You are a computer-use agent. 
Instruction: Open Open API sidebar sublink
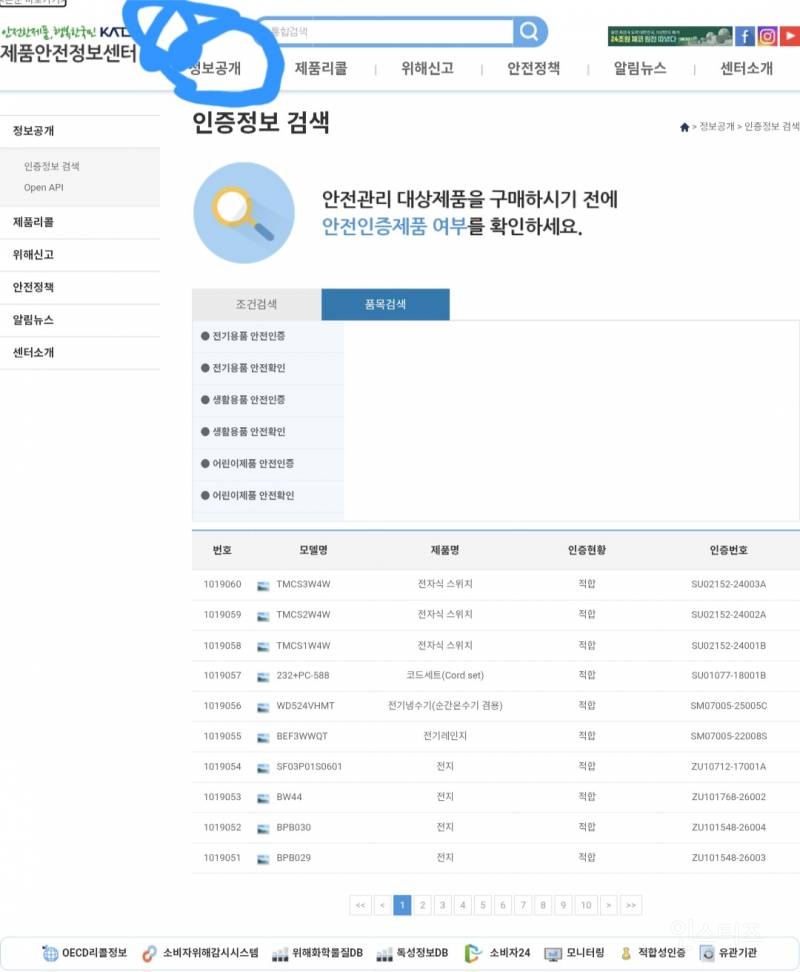click(43, 187)
